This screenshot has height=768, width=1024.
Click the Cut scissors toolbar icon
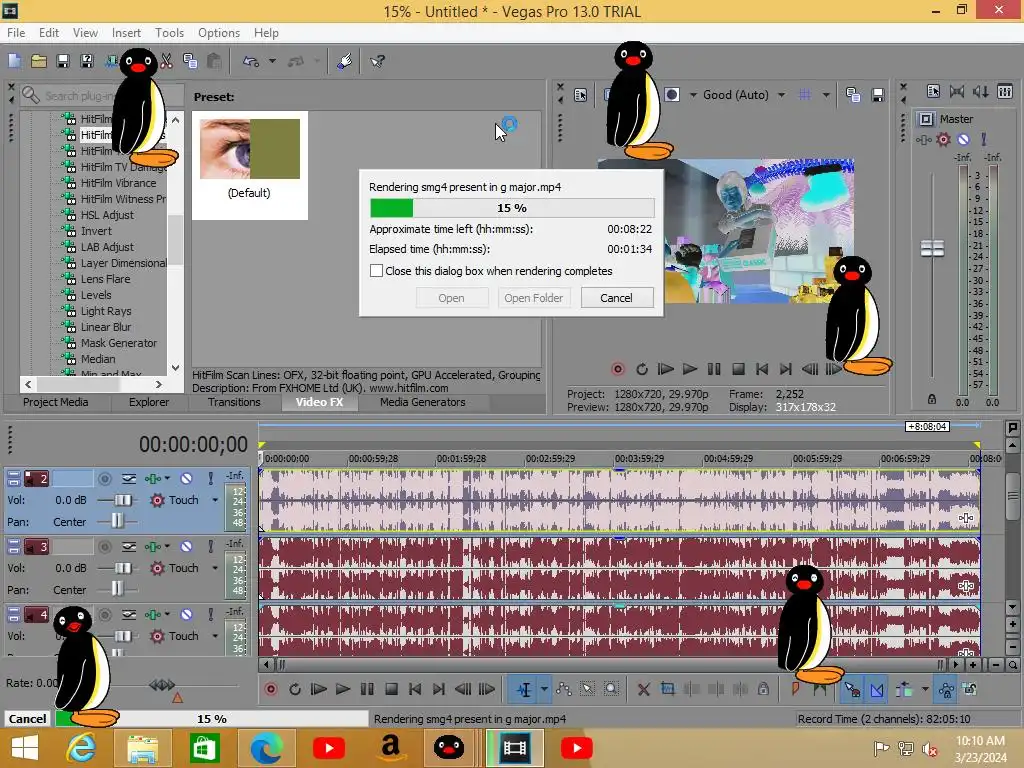pos(167,61)
